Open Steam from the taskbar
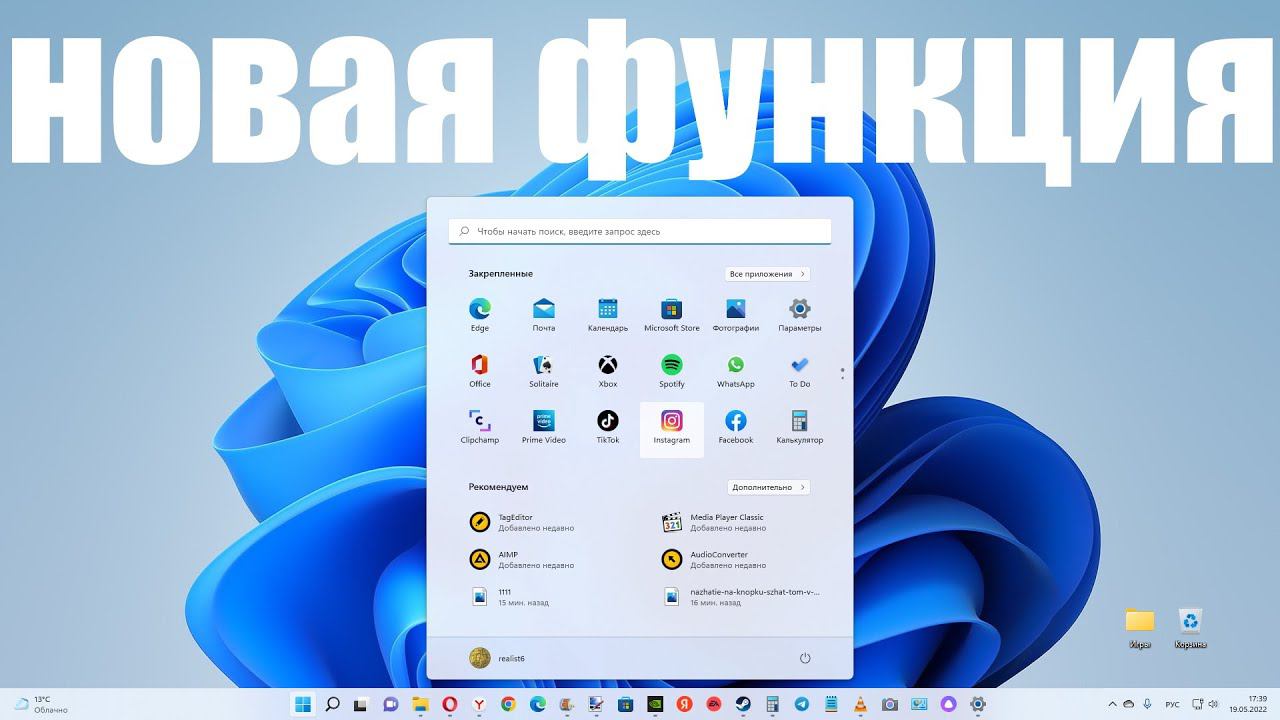 743,704
